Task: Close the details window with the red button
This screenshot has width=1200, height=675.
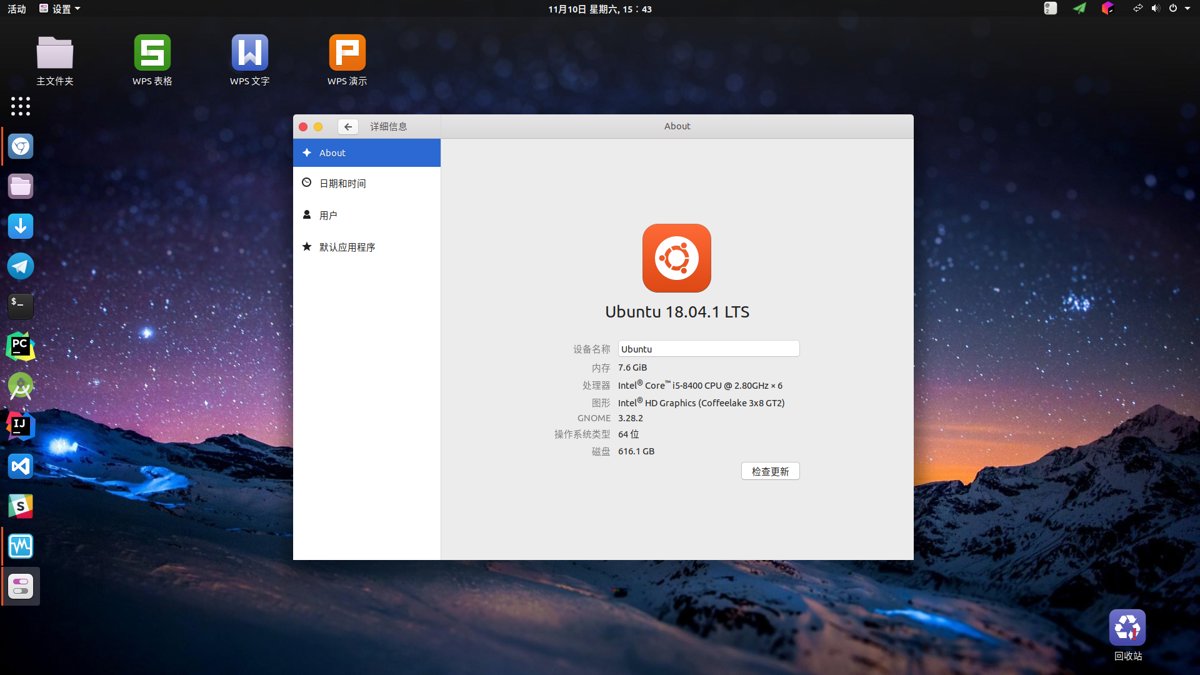Action: [304, 127]
